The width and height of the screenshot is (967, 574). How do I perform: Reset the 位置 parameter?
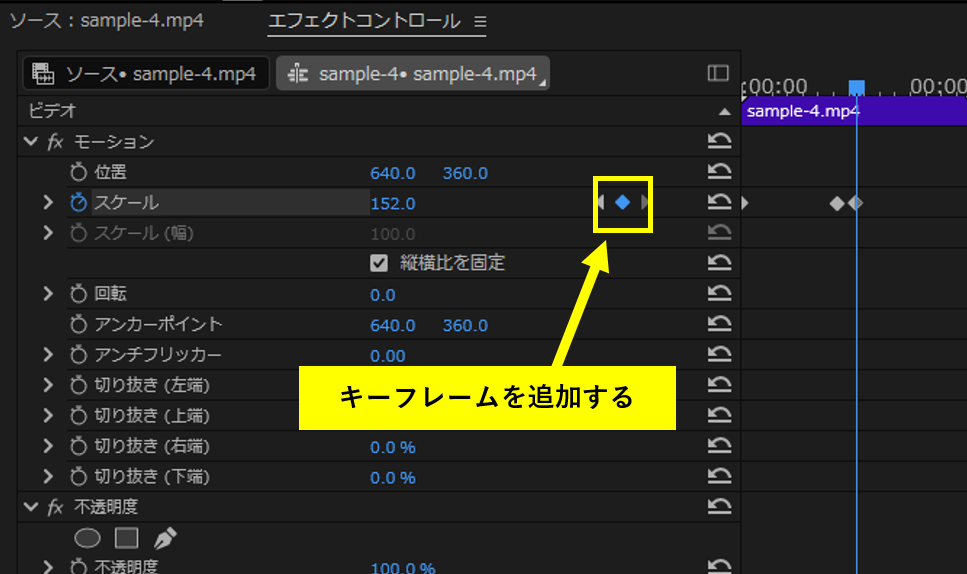[x=719, y=171]
